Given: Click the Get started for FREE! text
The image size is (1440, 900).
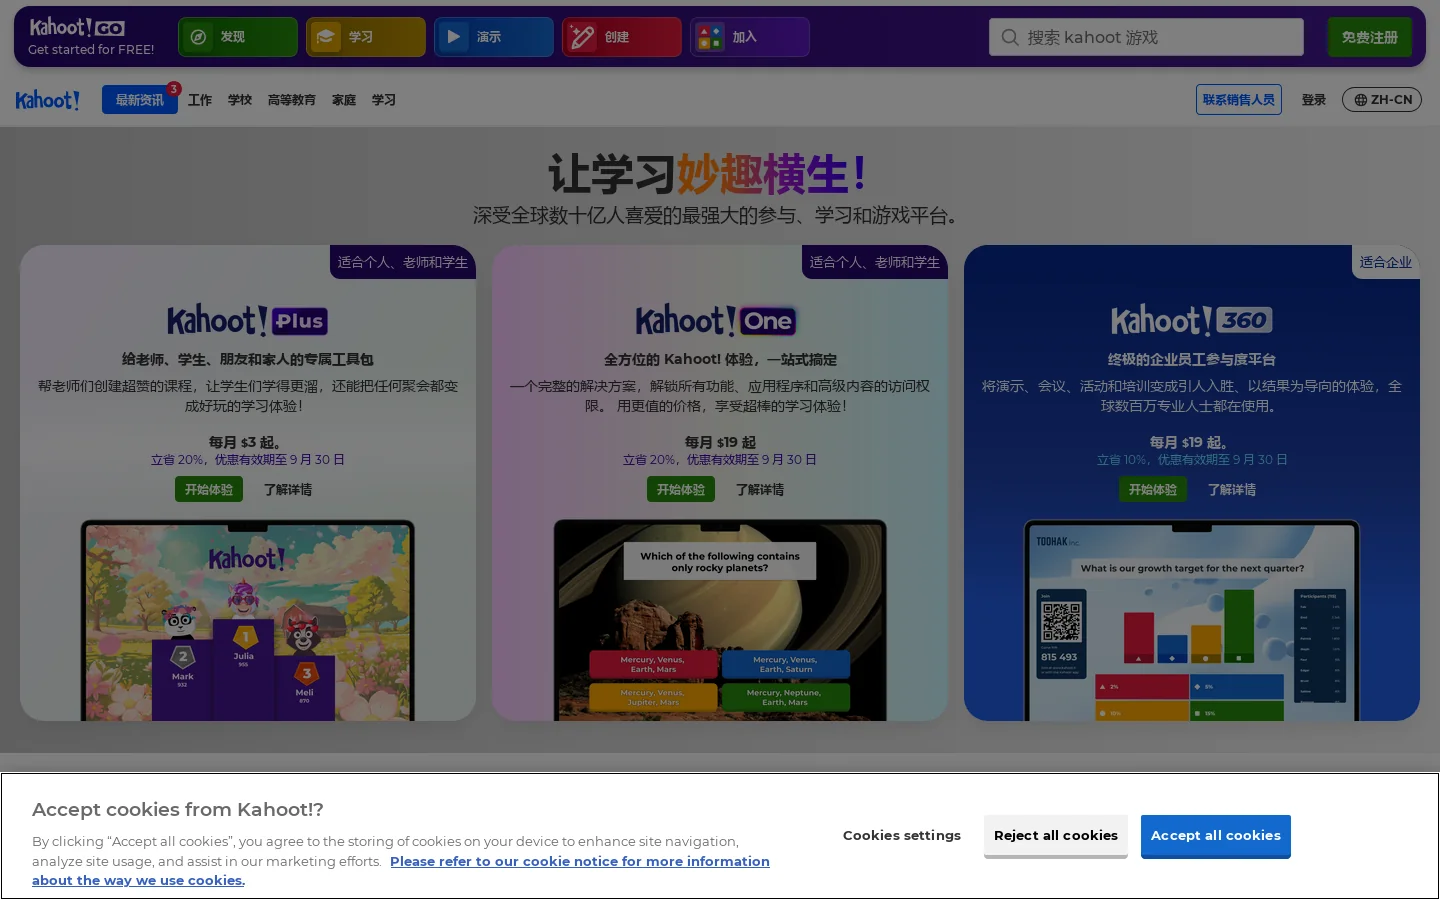Looking at the screenshot, I should pos(91,49).
